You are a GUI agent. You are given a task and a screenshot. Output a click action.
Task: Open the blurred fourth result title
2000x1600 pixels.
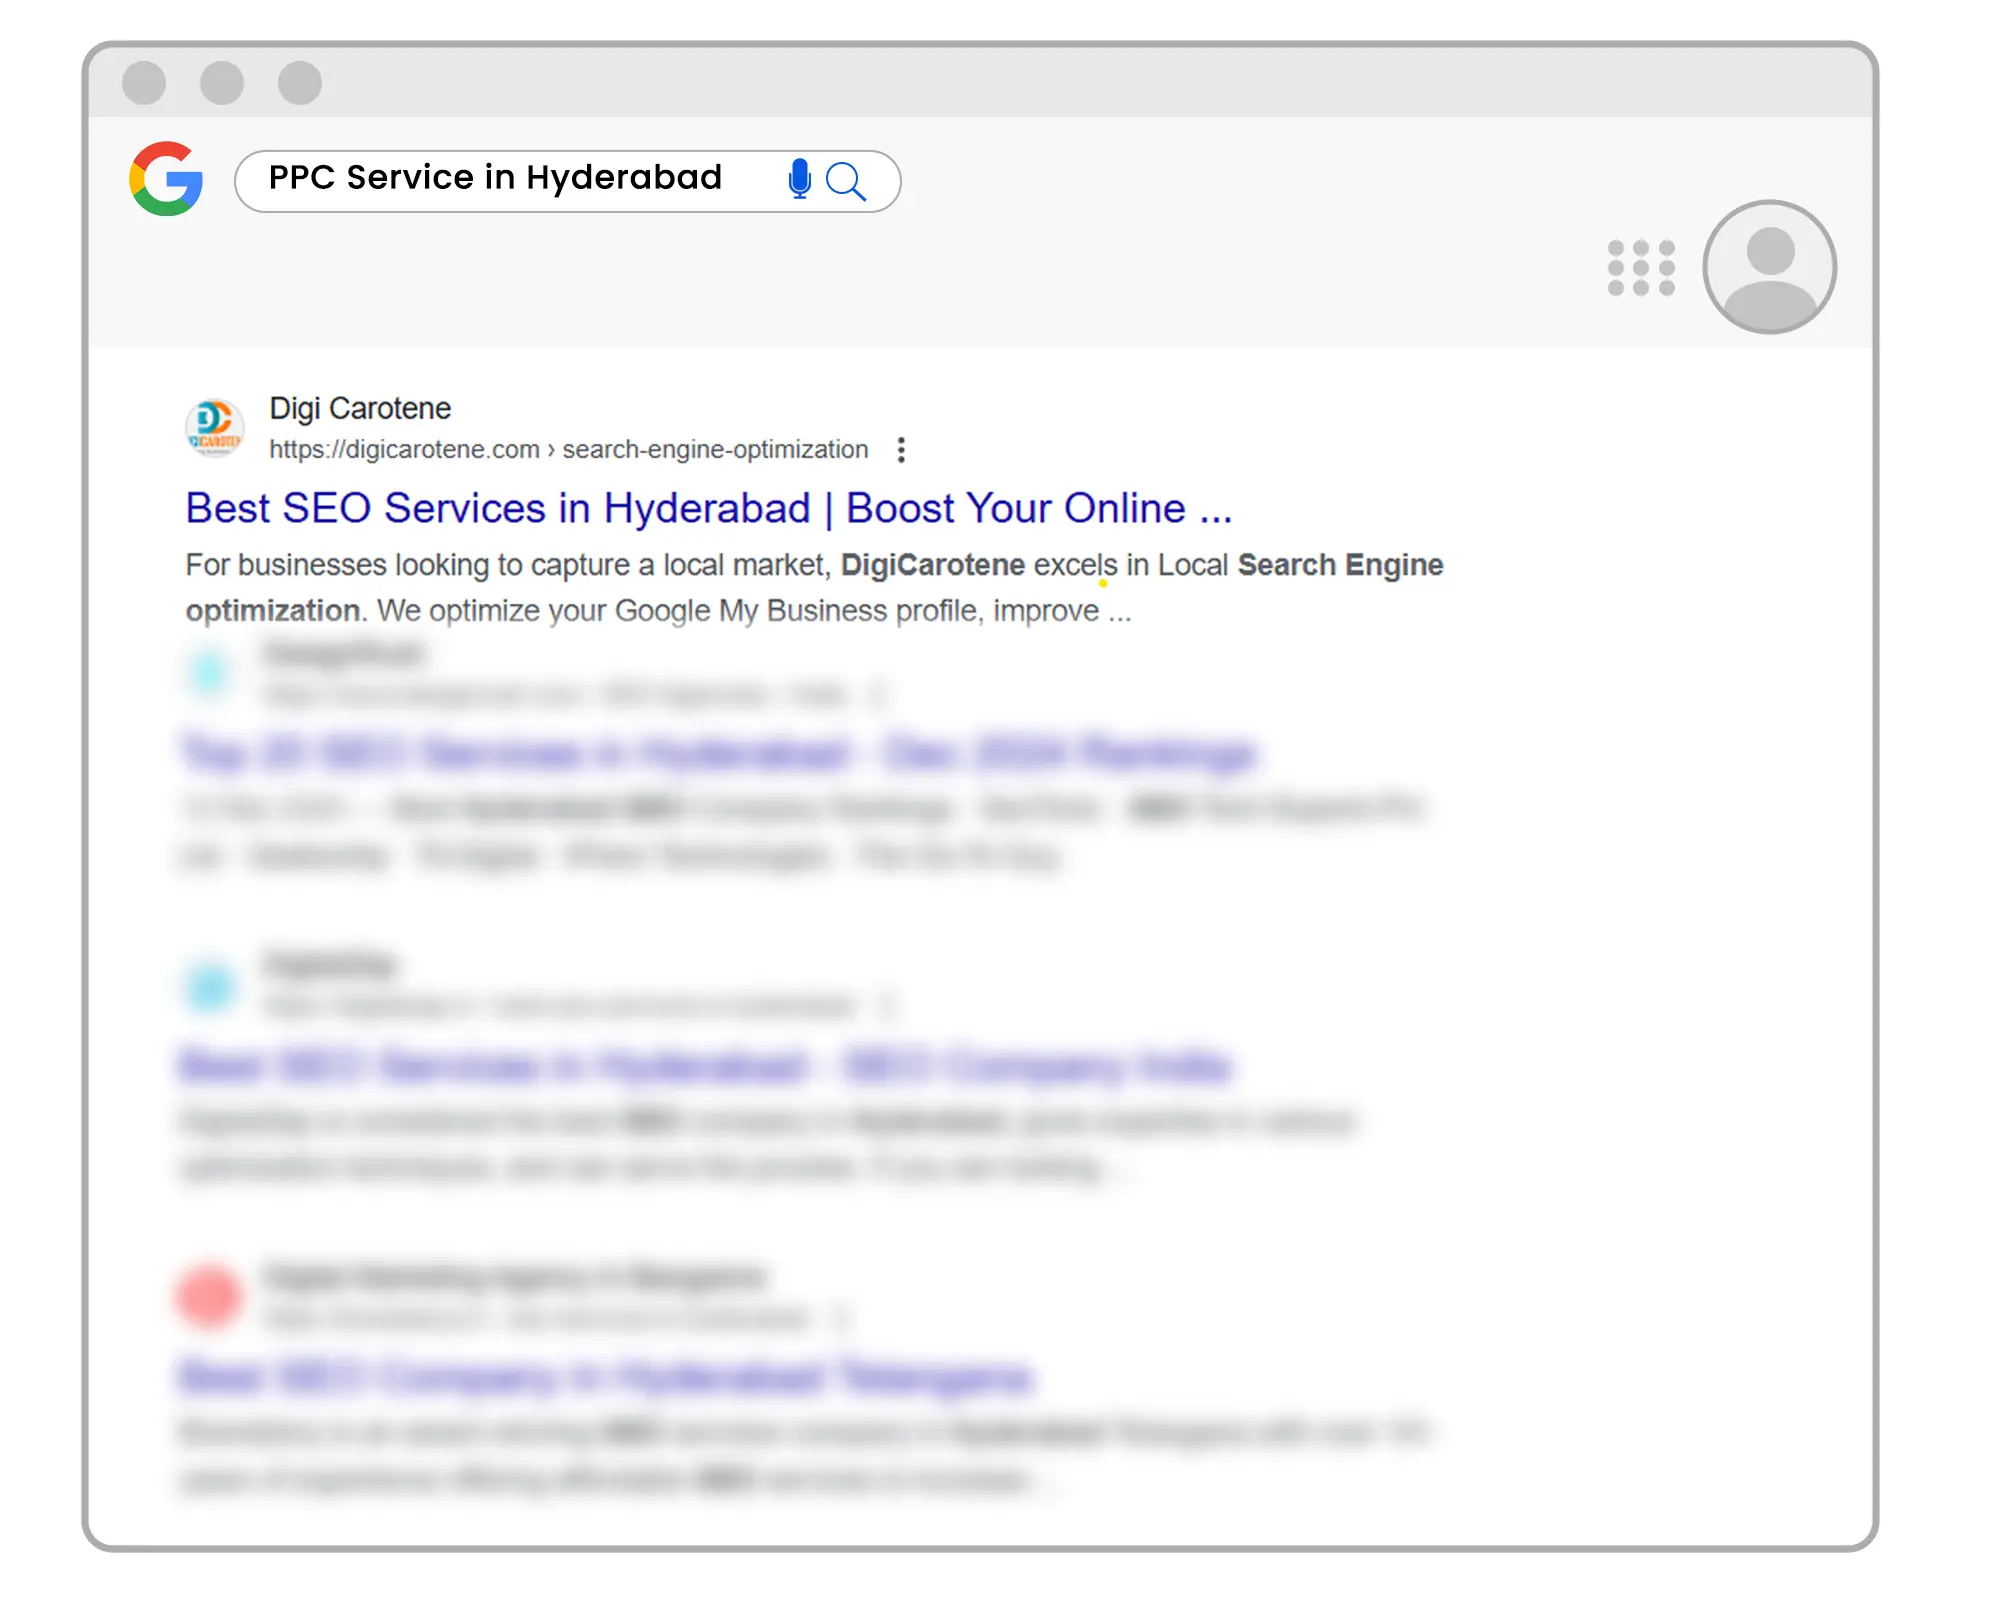tap(606, 1377)
